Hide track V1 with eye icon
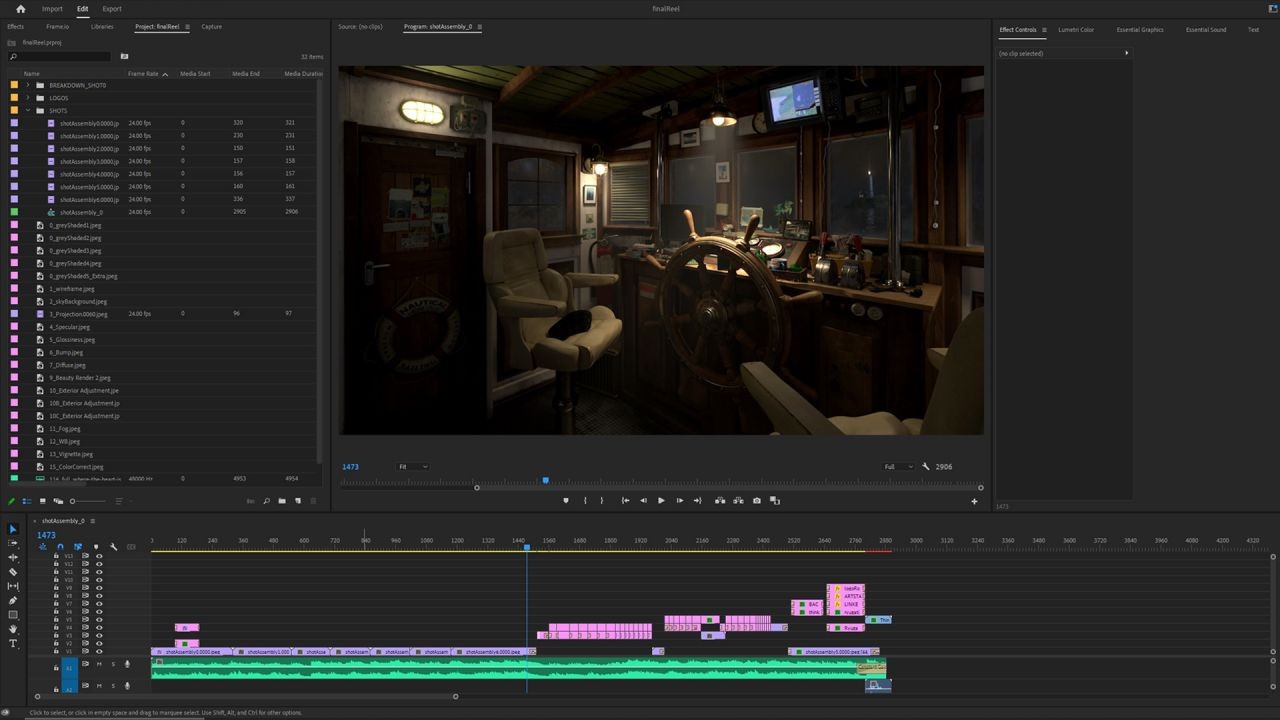 pos(98,651)
